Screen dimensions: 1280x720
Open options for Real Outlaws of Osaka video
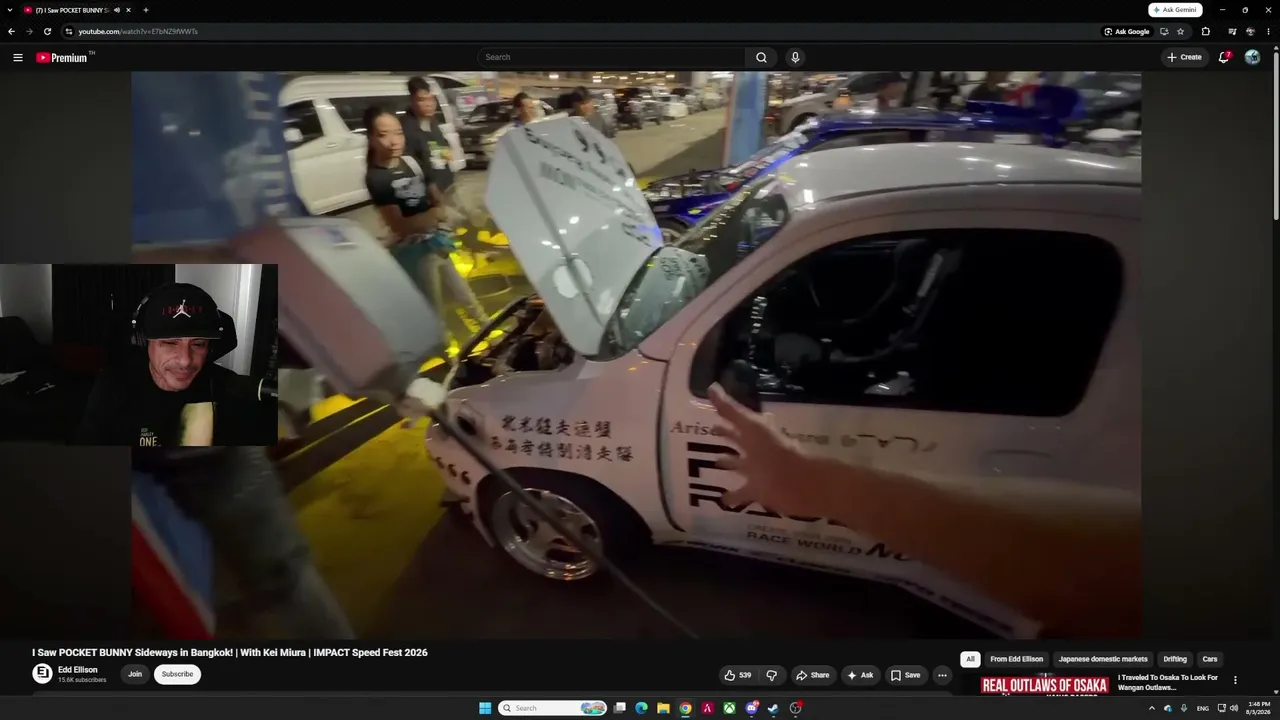click(x=1235, y=680)
